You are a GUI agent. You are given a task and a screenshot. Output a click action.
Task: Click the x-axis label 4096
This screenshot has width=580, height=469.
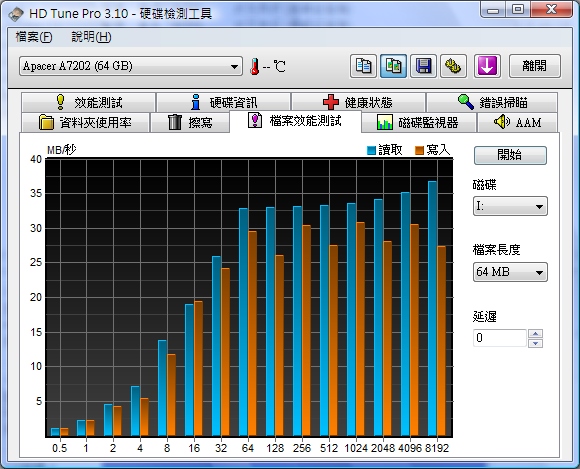point(410,448)
